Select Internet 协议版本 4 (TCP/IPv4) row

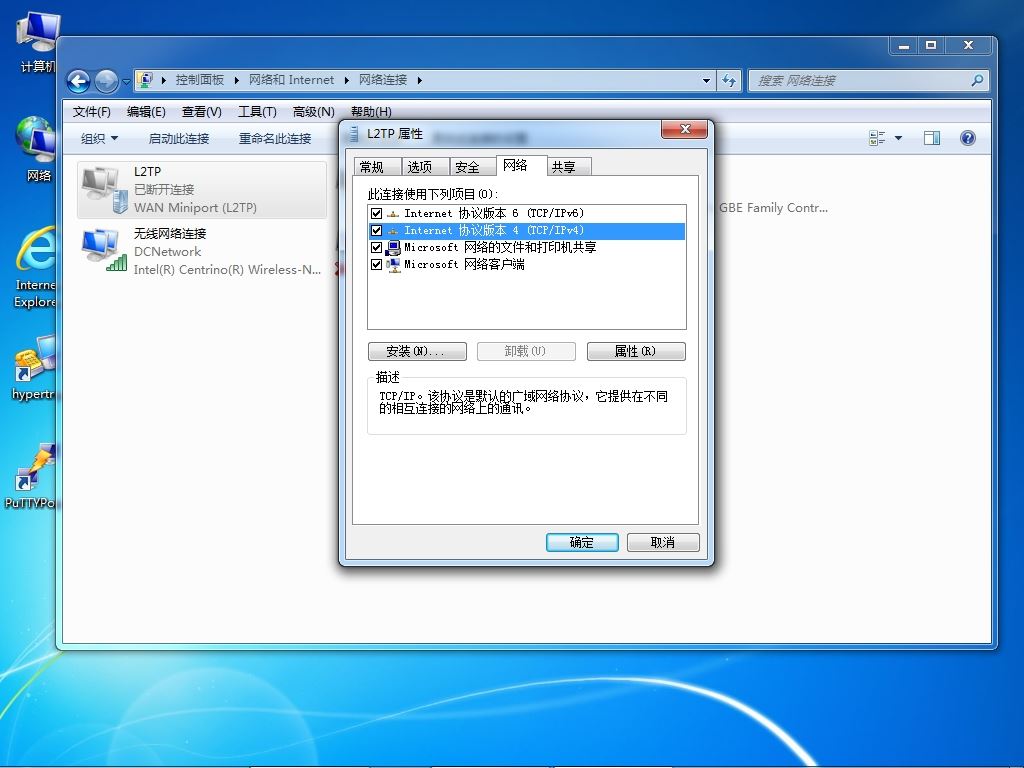coord(526,231)
